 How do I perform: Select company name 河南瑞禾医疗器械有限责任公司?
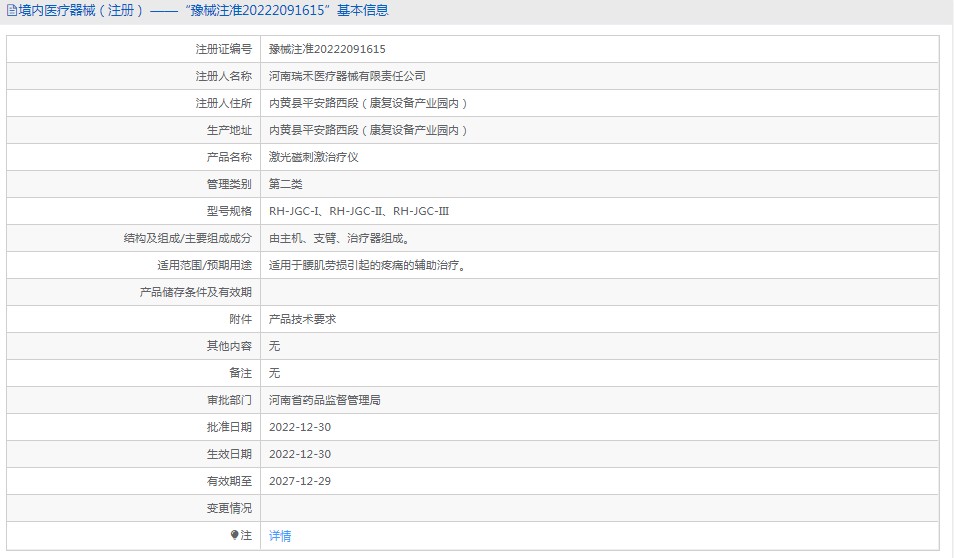[347, 76]
